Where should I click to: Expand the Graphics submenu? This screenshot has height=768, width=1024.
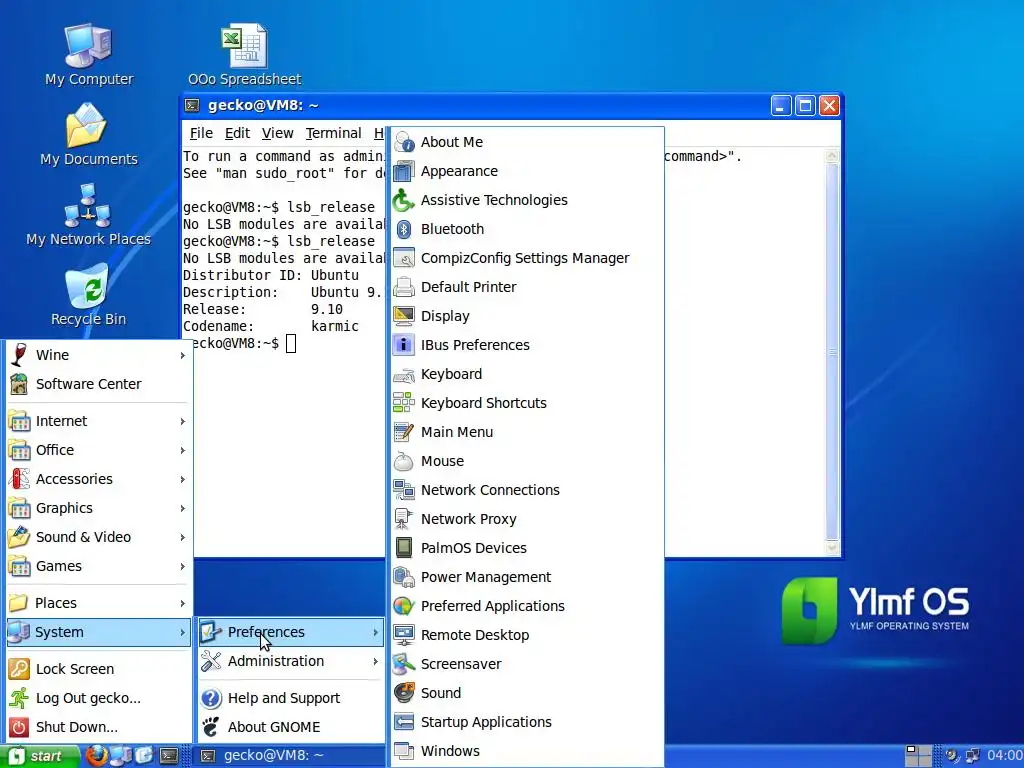point(99,508)
